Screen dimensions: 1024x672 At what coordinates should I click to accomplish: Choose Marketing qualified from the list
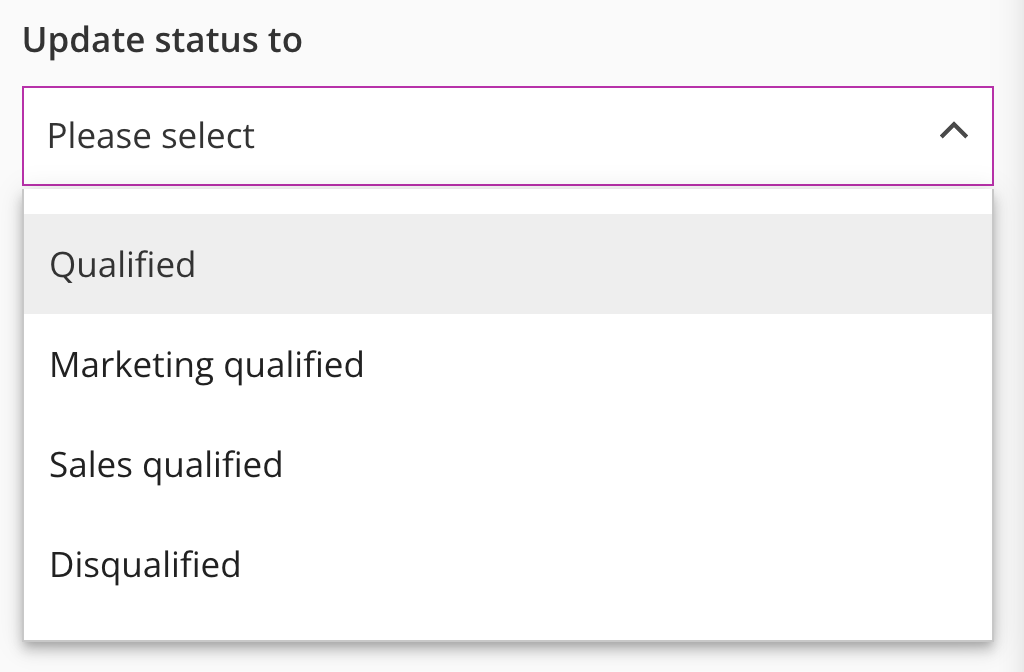(x=206, y=365)
